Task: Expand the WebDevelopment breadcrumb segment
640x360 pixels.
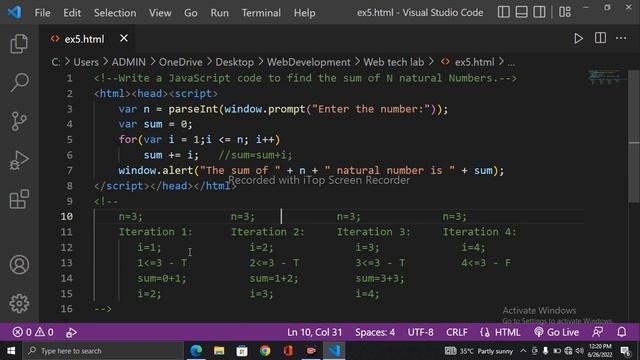Action: click(x=308, y=62)
